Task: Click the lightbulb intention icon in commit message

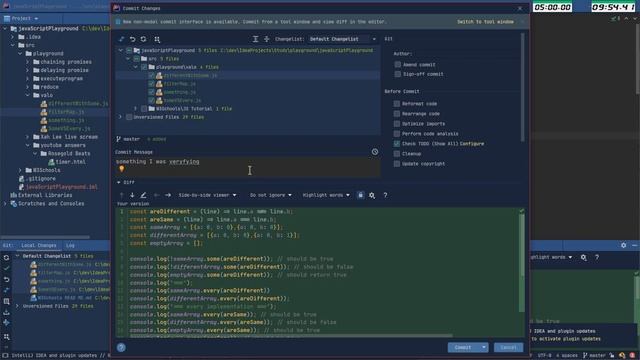Action: click(122, 169)
